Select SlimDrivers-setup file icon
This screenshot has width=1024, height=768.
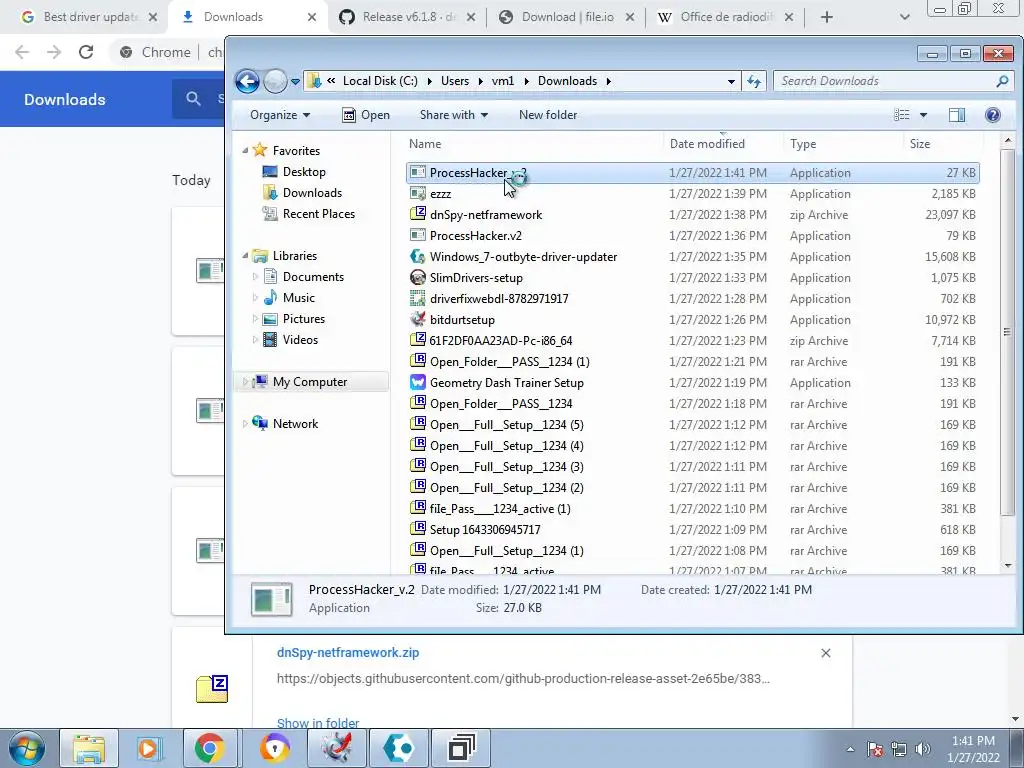pos(417,277)
